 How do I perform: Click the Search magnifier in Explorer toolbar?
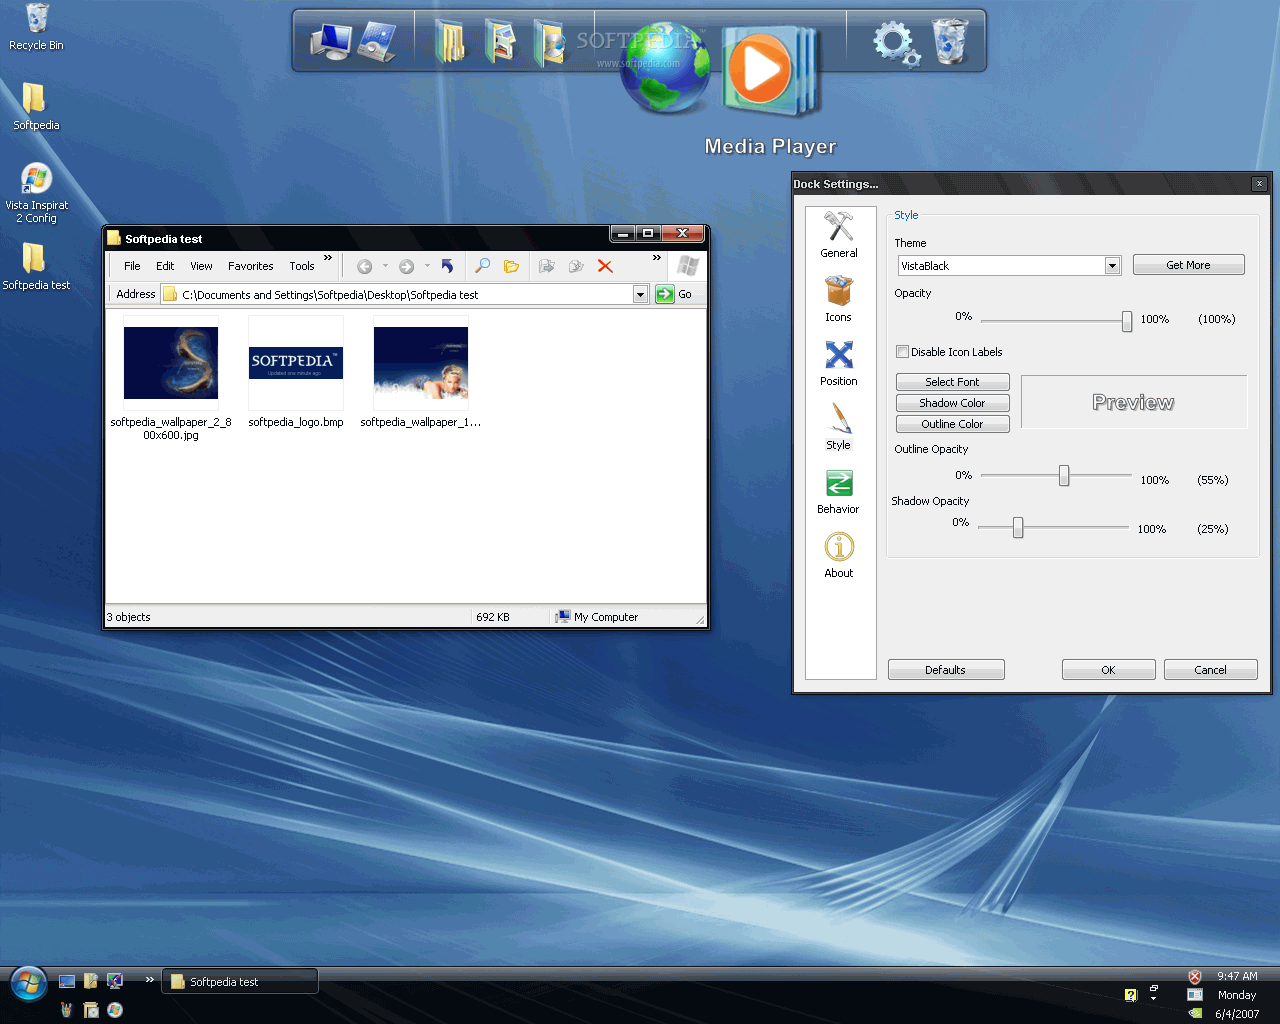[x=482, y=266]
